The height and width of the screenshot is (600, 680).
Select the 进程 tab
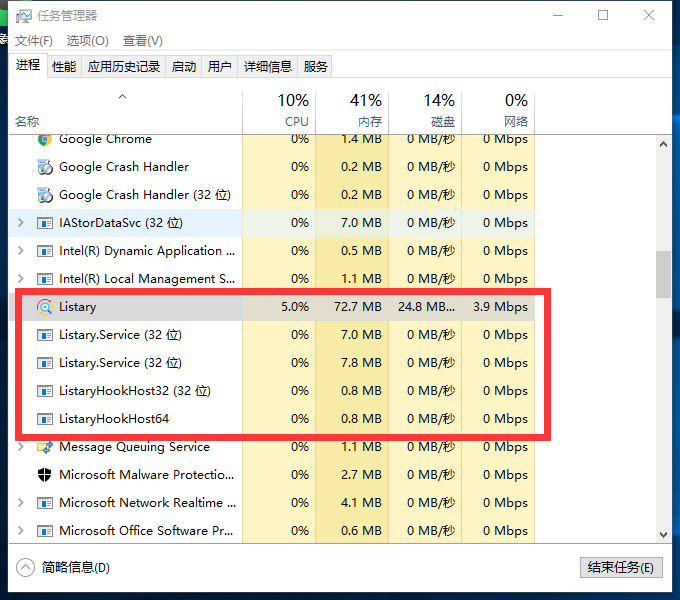coord(28,65)
